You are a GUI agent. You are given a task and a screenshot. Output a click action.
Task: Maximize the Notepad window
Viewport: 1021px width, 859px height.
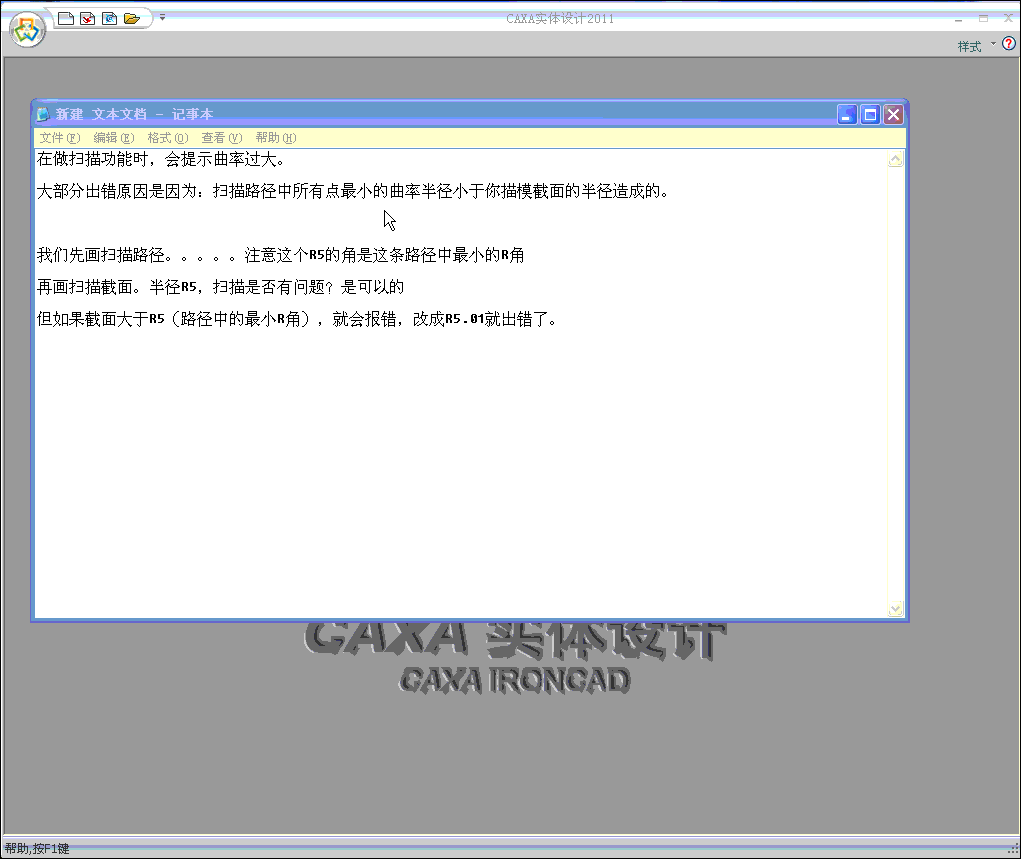pyautogui.click(x=870, y=115)
